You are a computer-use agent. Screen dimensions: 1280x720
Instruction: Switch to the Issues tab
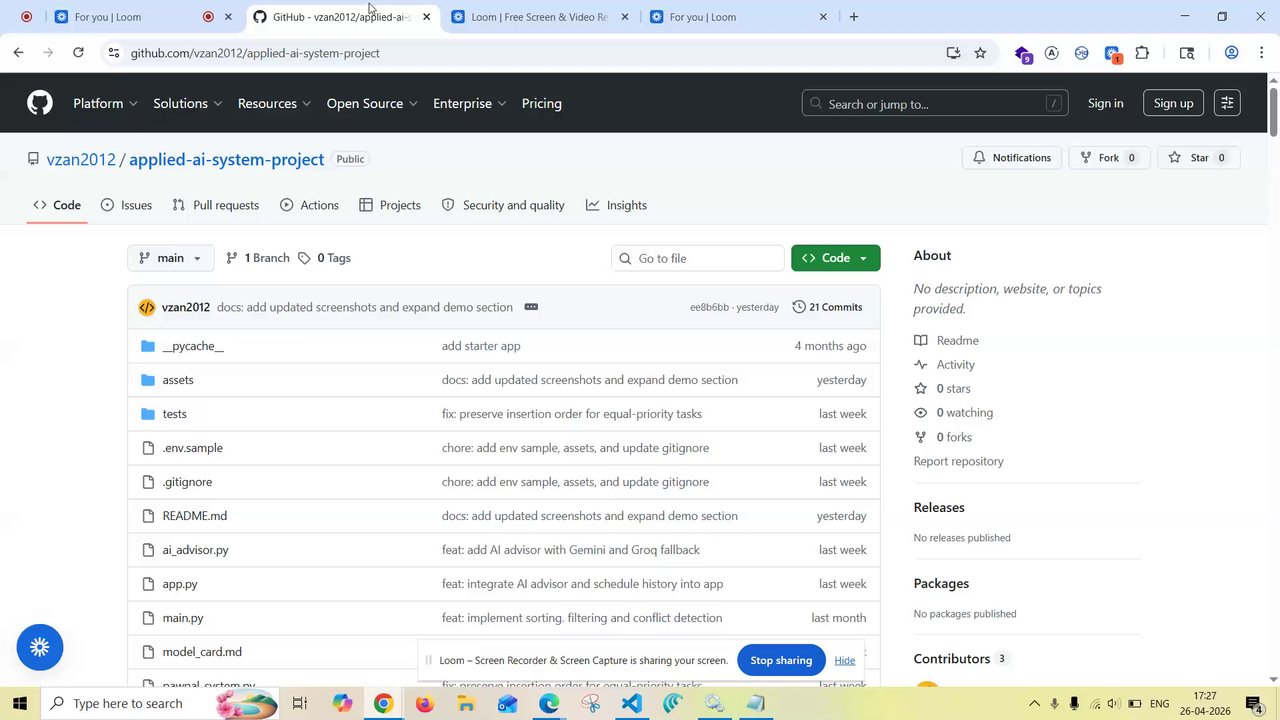[x=126, y=205]
